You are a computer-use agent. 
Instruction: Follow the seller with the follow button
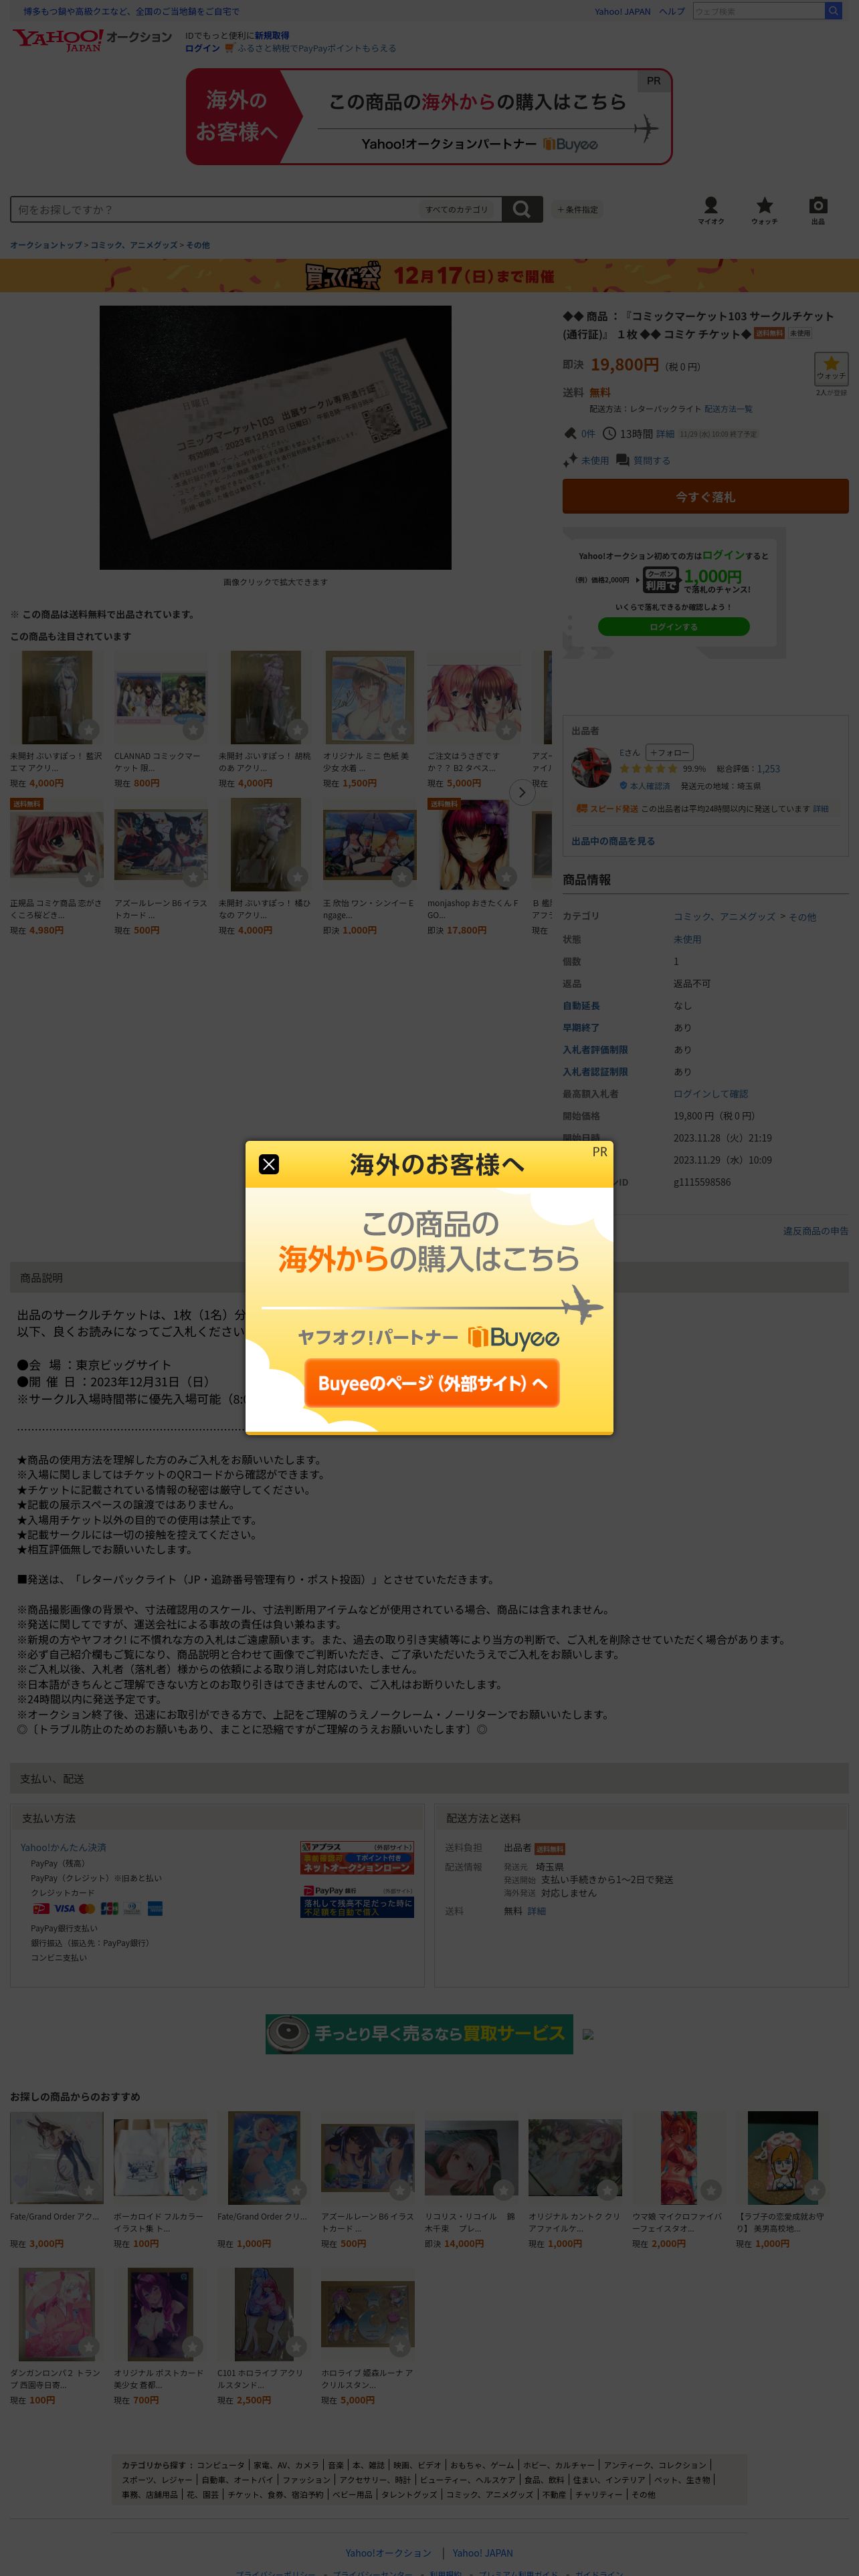670,752
